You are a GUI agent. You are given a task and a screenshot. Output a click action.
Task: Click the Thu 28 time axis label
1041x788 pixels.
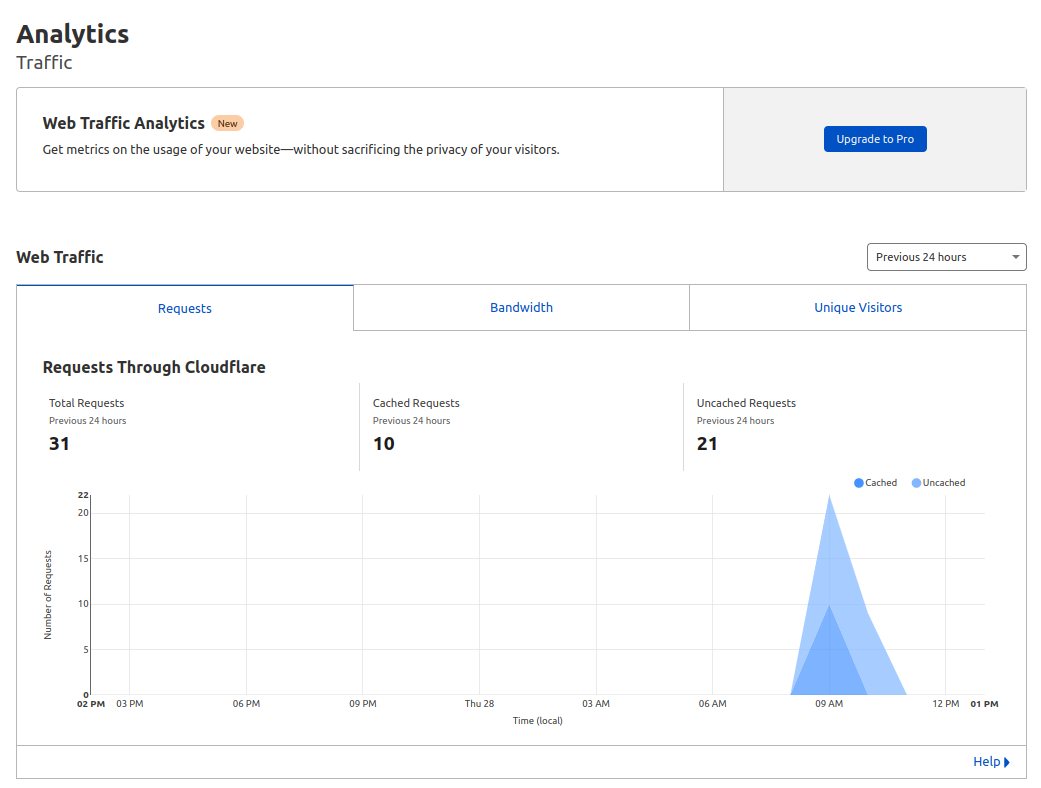(x=479, y=704)
